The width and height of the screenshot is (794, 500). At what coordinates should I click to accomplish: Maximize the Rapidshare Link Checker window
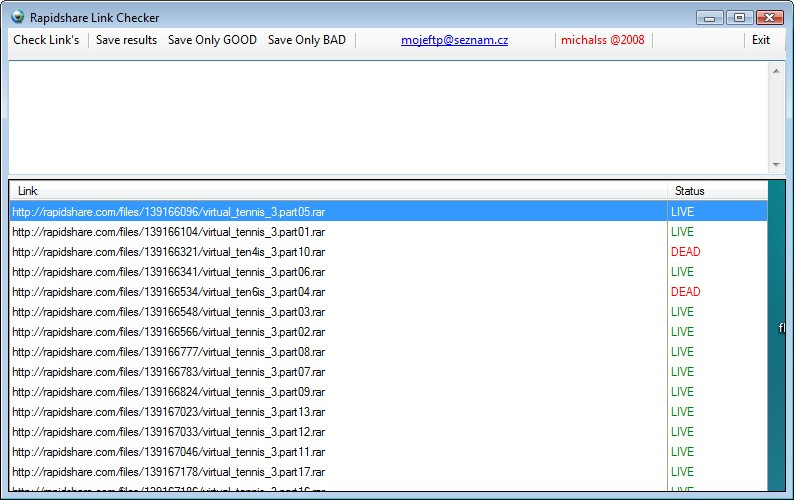tap(739, 18)
